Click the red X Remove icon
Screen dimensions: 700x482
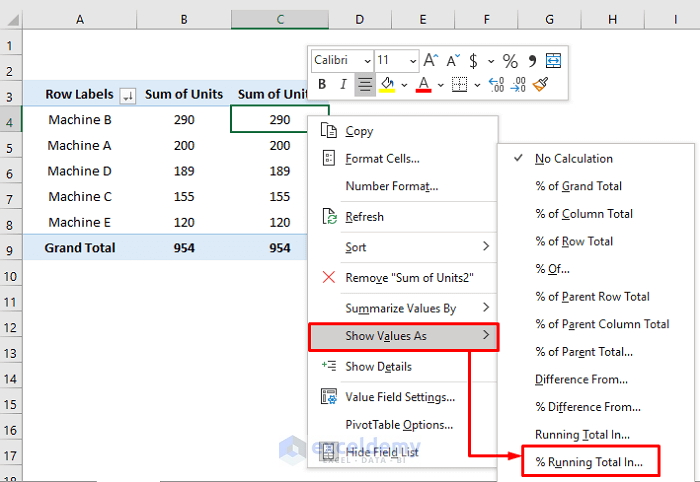[329, 277]
